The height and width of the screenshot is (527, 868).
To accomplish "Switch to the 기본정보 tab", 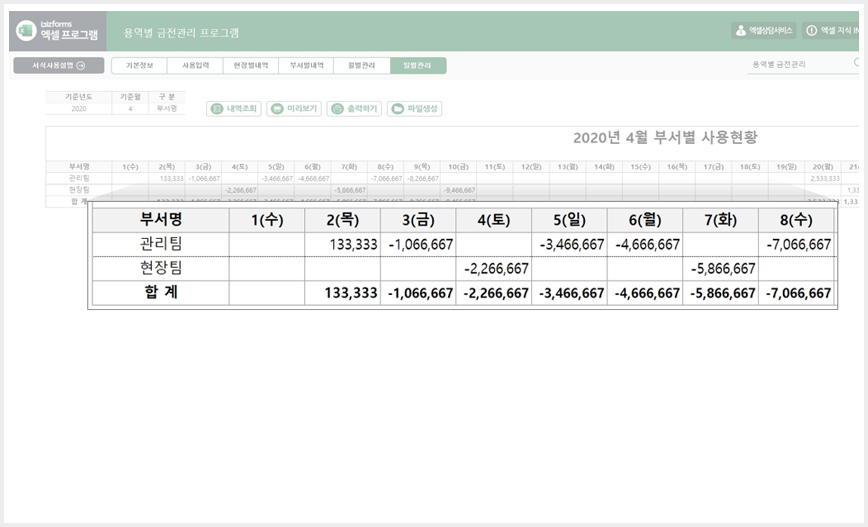I will tap(140, 65).
